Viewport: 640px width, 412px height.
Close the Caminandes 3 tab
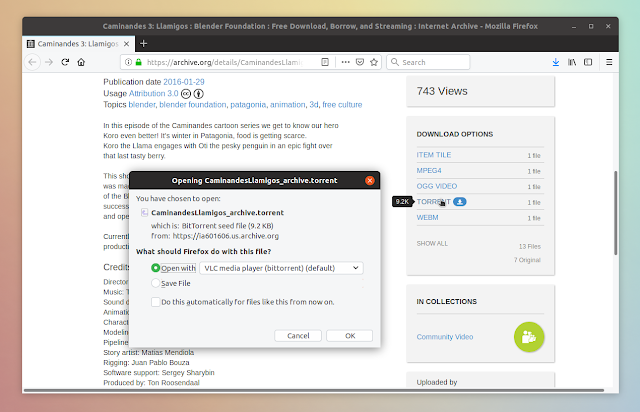[x=127, y=44]
